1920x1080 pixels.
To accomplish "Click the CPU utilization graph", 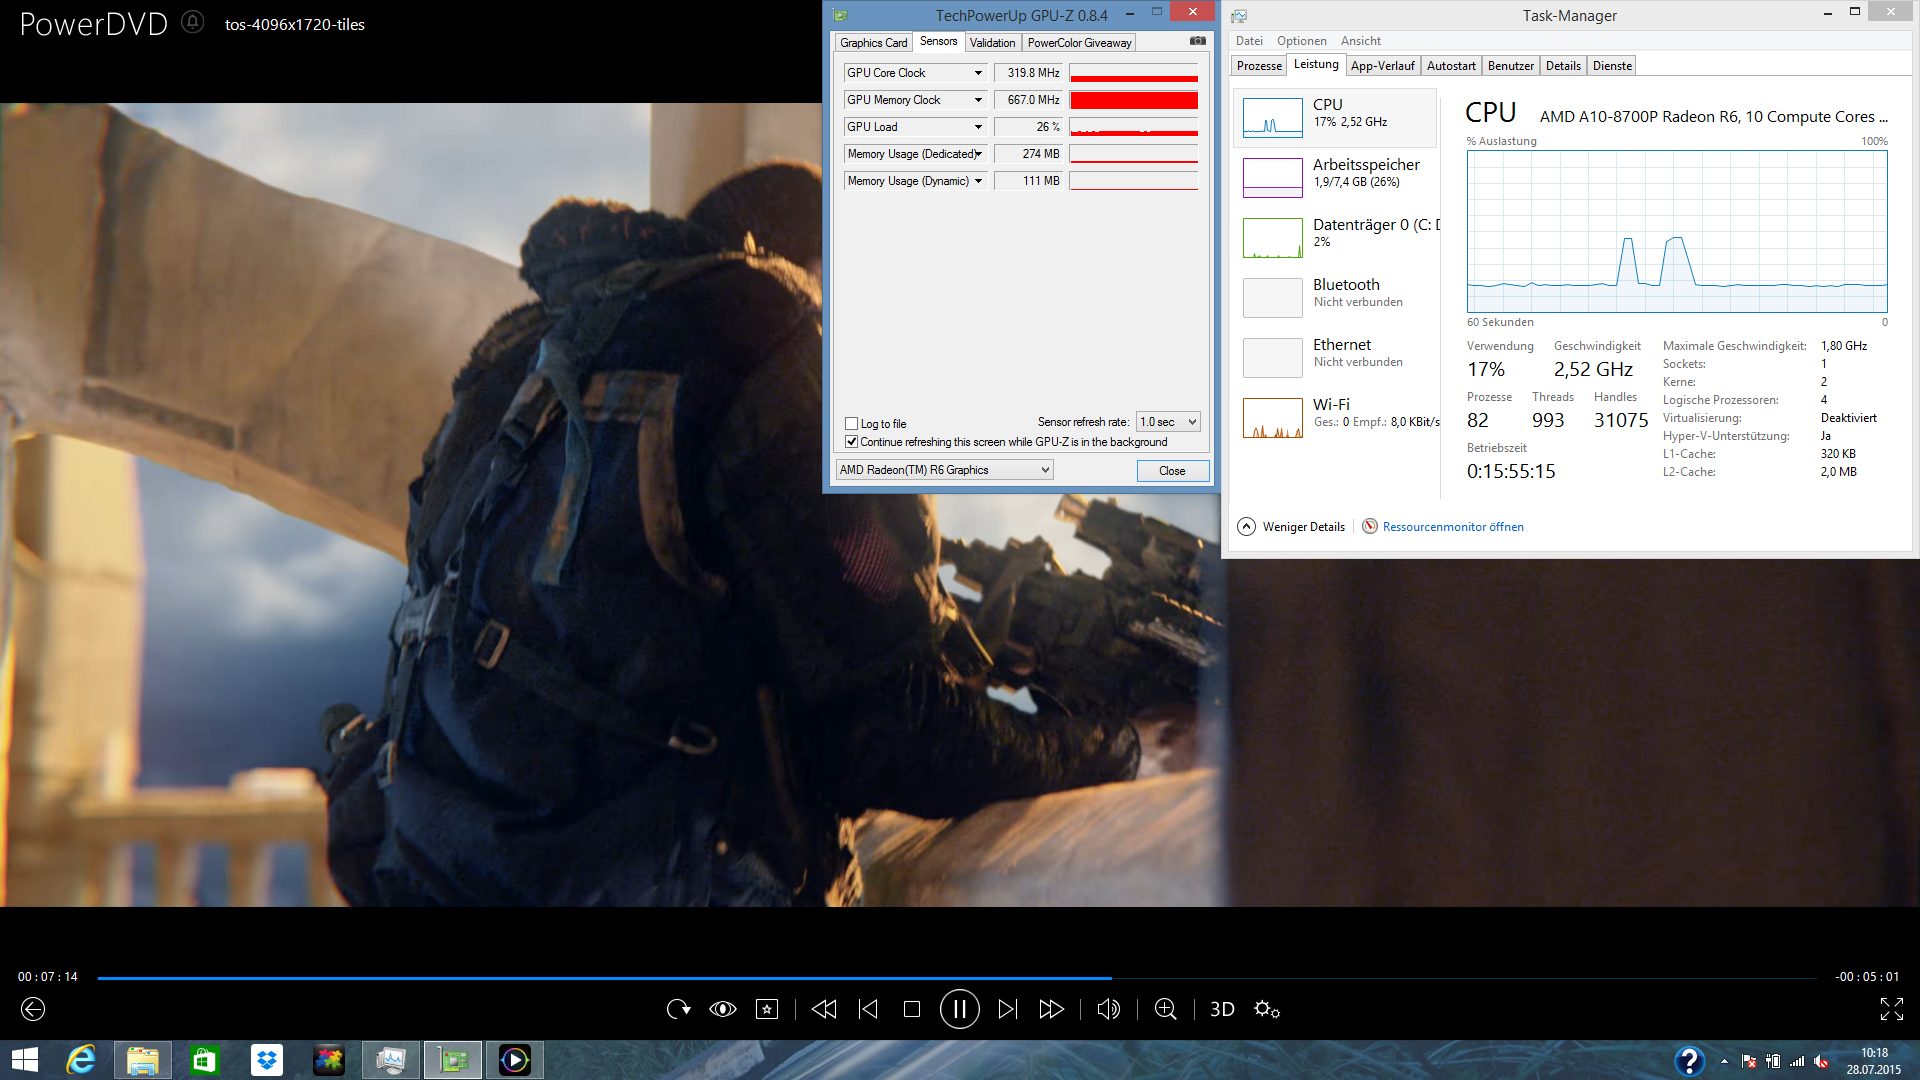I will 1677,231.
